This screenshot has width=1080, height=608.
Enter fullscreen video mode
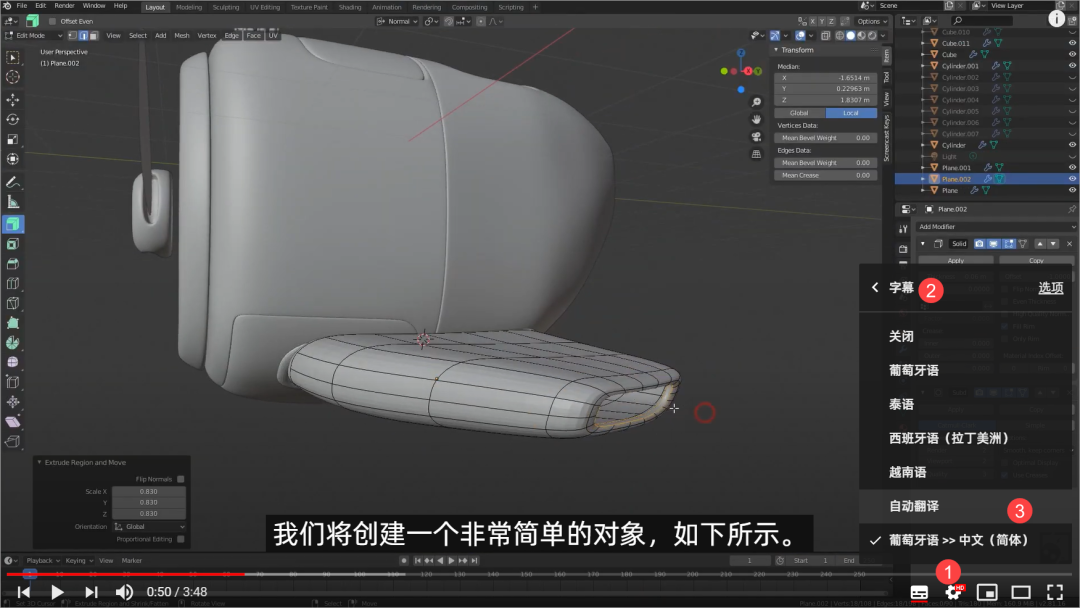pyautogui.click(x=1055, y=592)
